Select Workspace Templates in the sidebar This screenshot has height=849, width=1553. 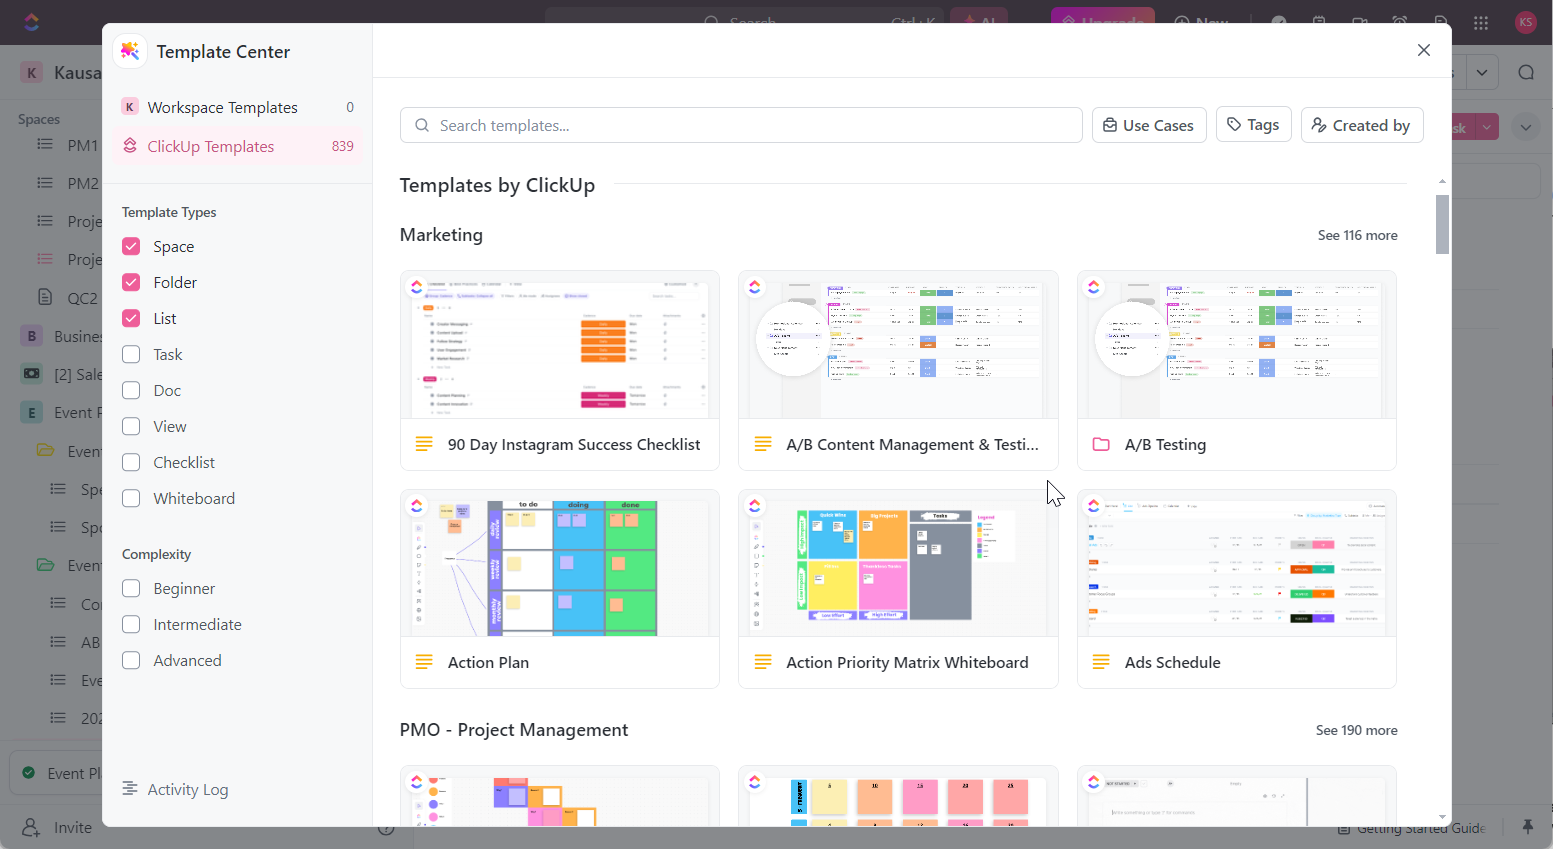click(x=237, y=107)
